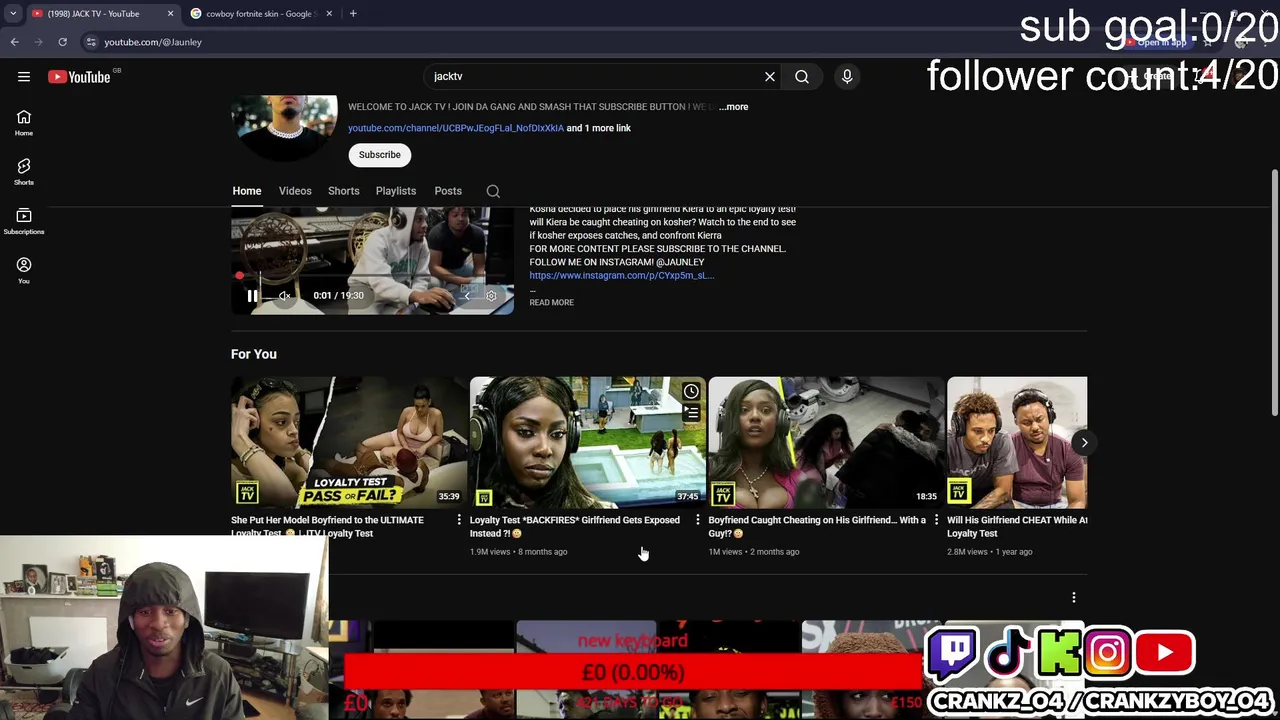Open a new browser tab
The image size is (1280, 720).
click(353, 14)
